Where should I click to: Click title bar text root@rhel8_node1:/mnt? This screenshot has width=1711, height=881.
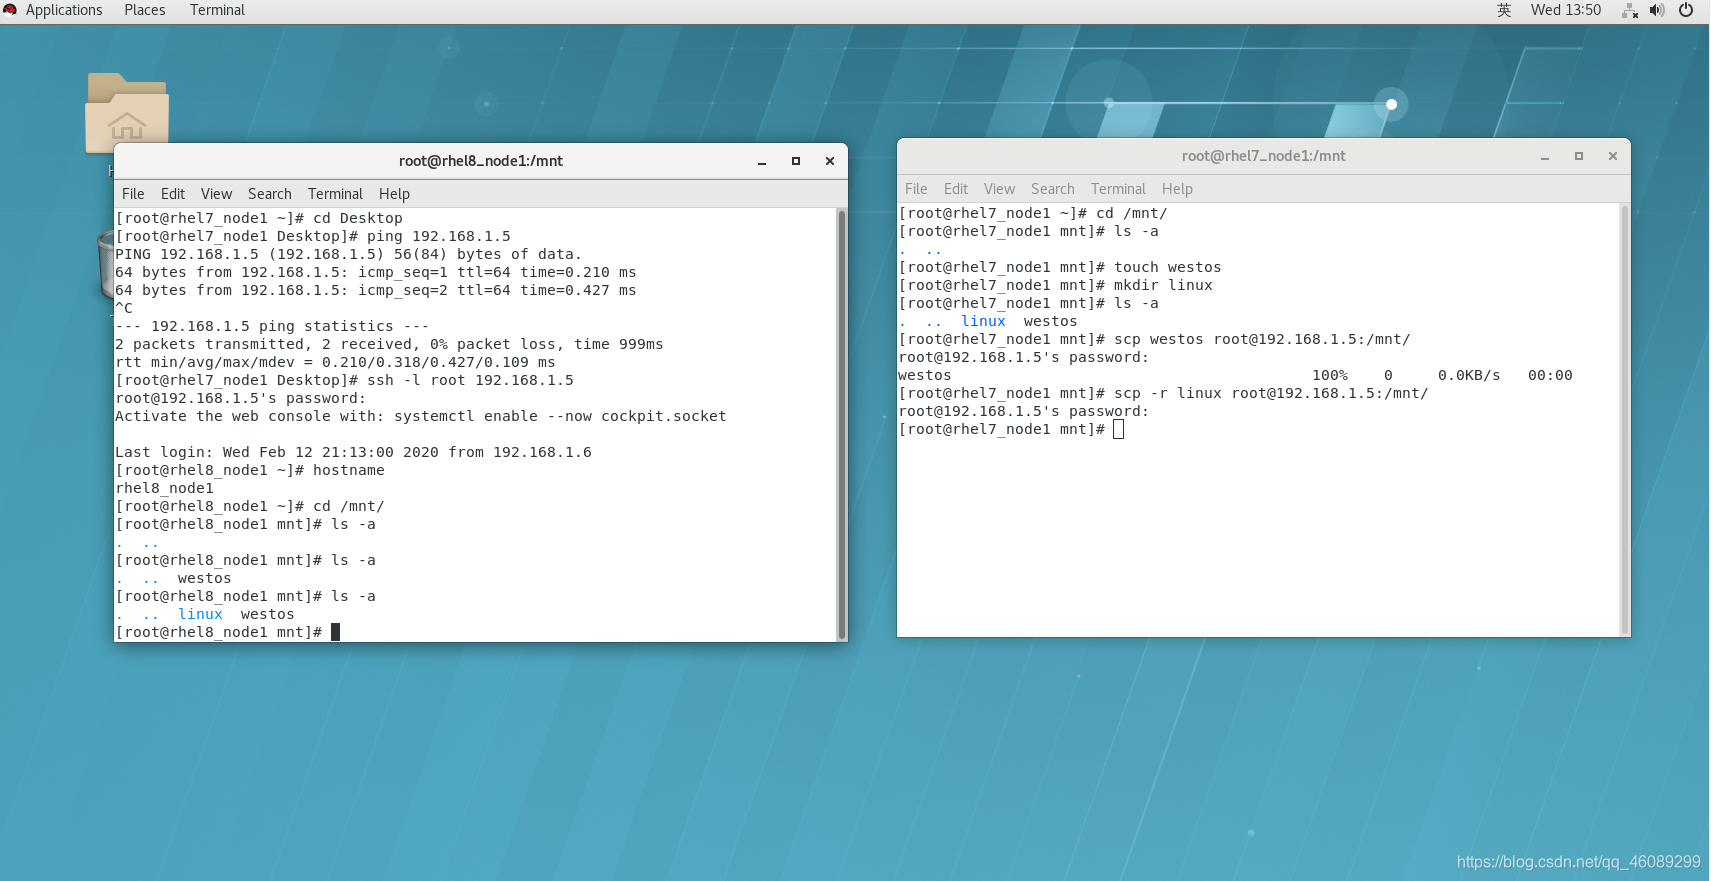point(481,161)
